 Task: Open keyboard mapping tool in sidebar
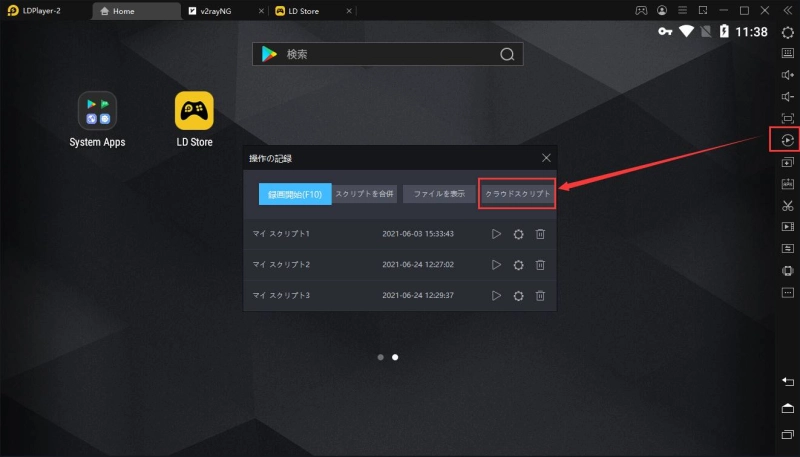pyautogui.click(x=787, y=54)
